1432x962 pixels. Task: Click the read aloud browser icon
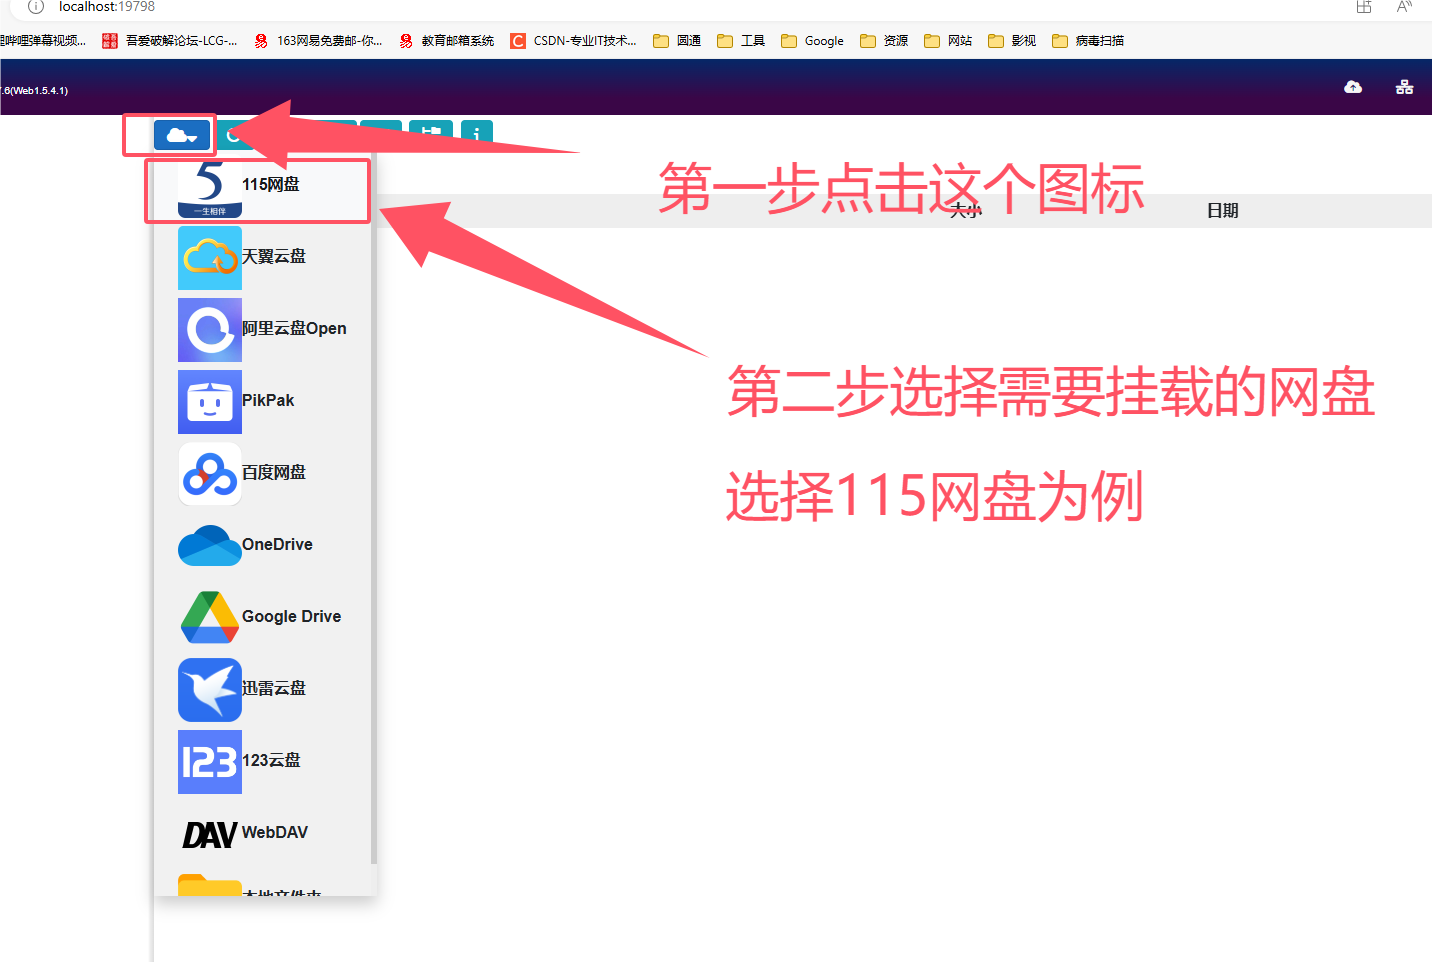[x=1404, y=7]
